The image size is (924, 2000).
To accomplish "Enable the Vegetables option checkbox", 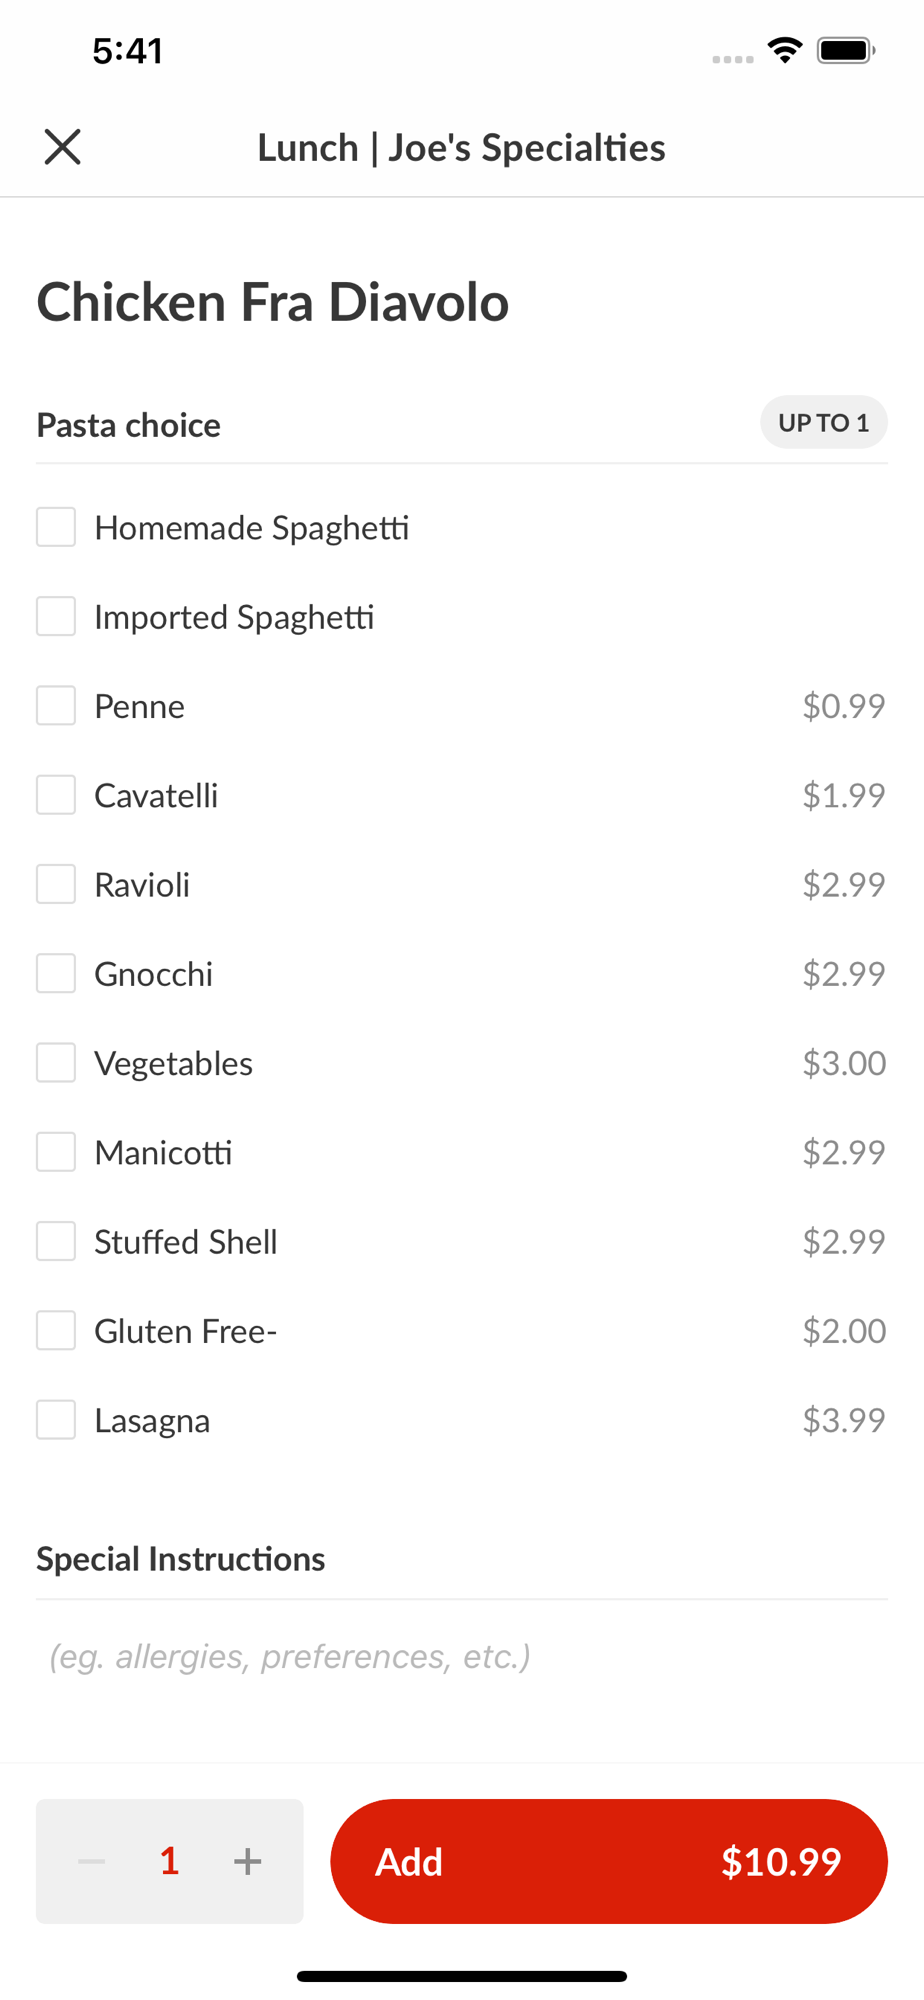I will tap(56, 1063).
